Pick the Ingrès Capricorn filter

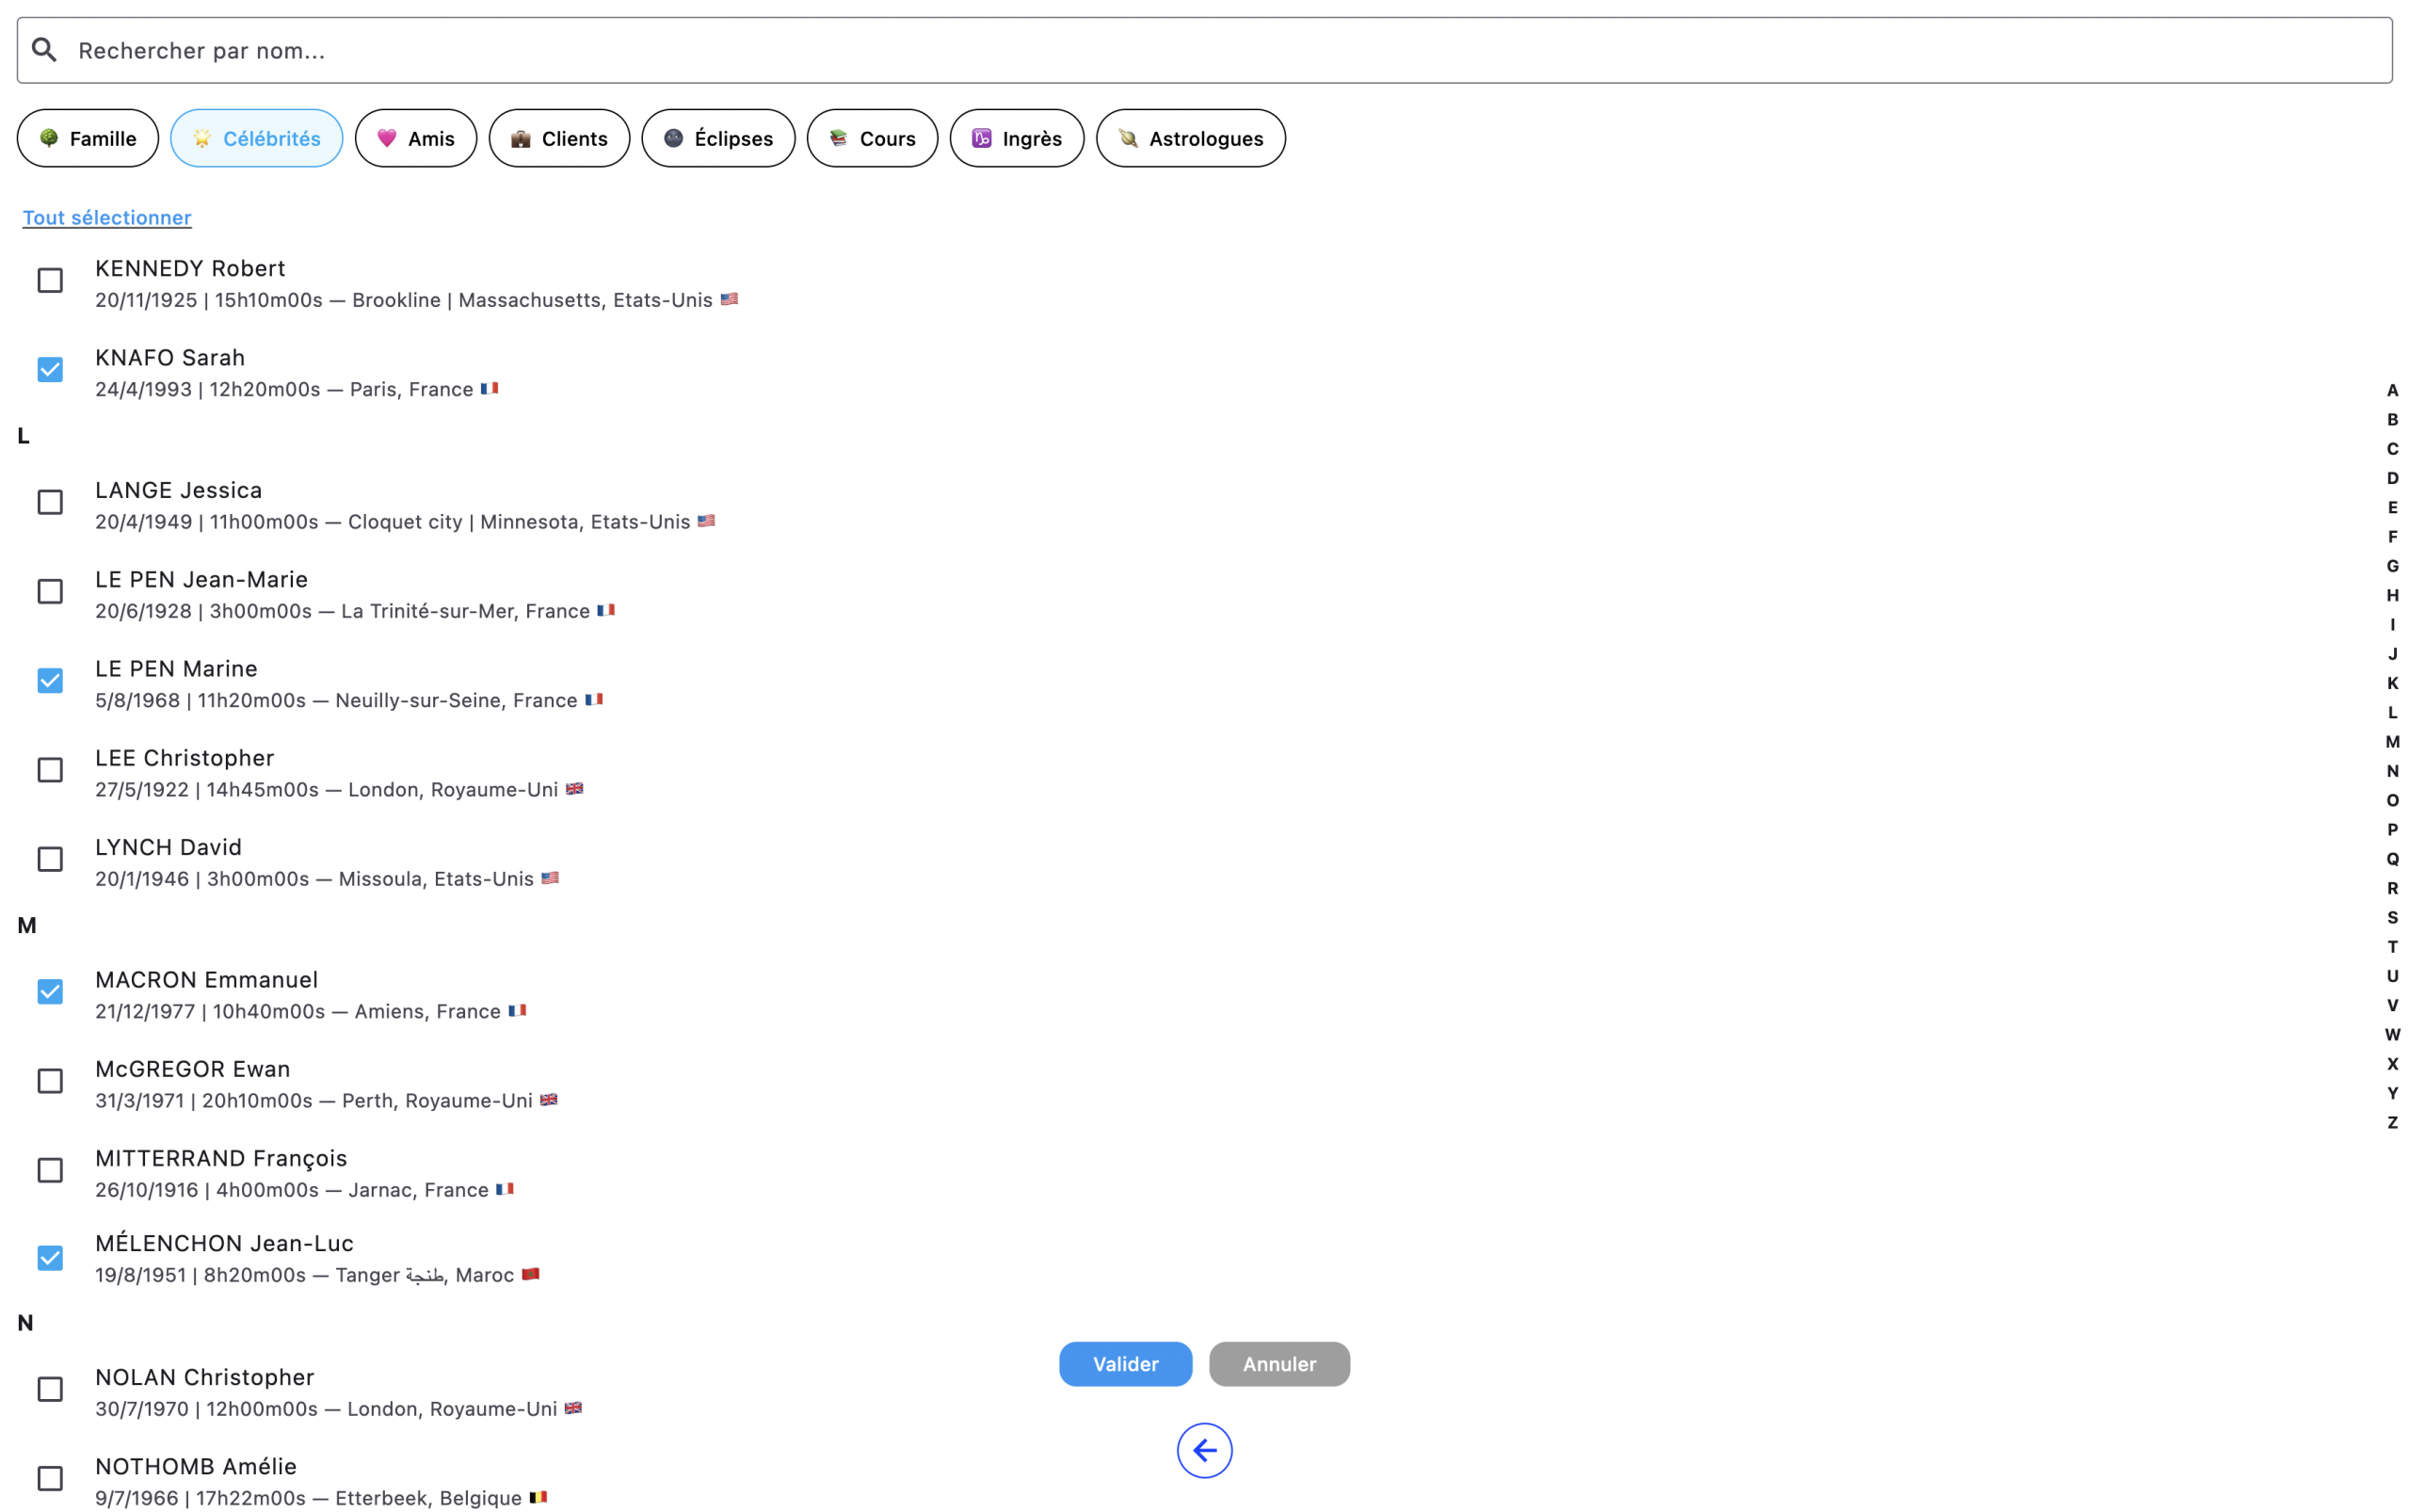1016,138
